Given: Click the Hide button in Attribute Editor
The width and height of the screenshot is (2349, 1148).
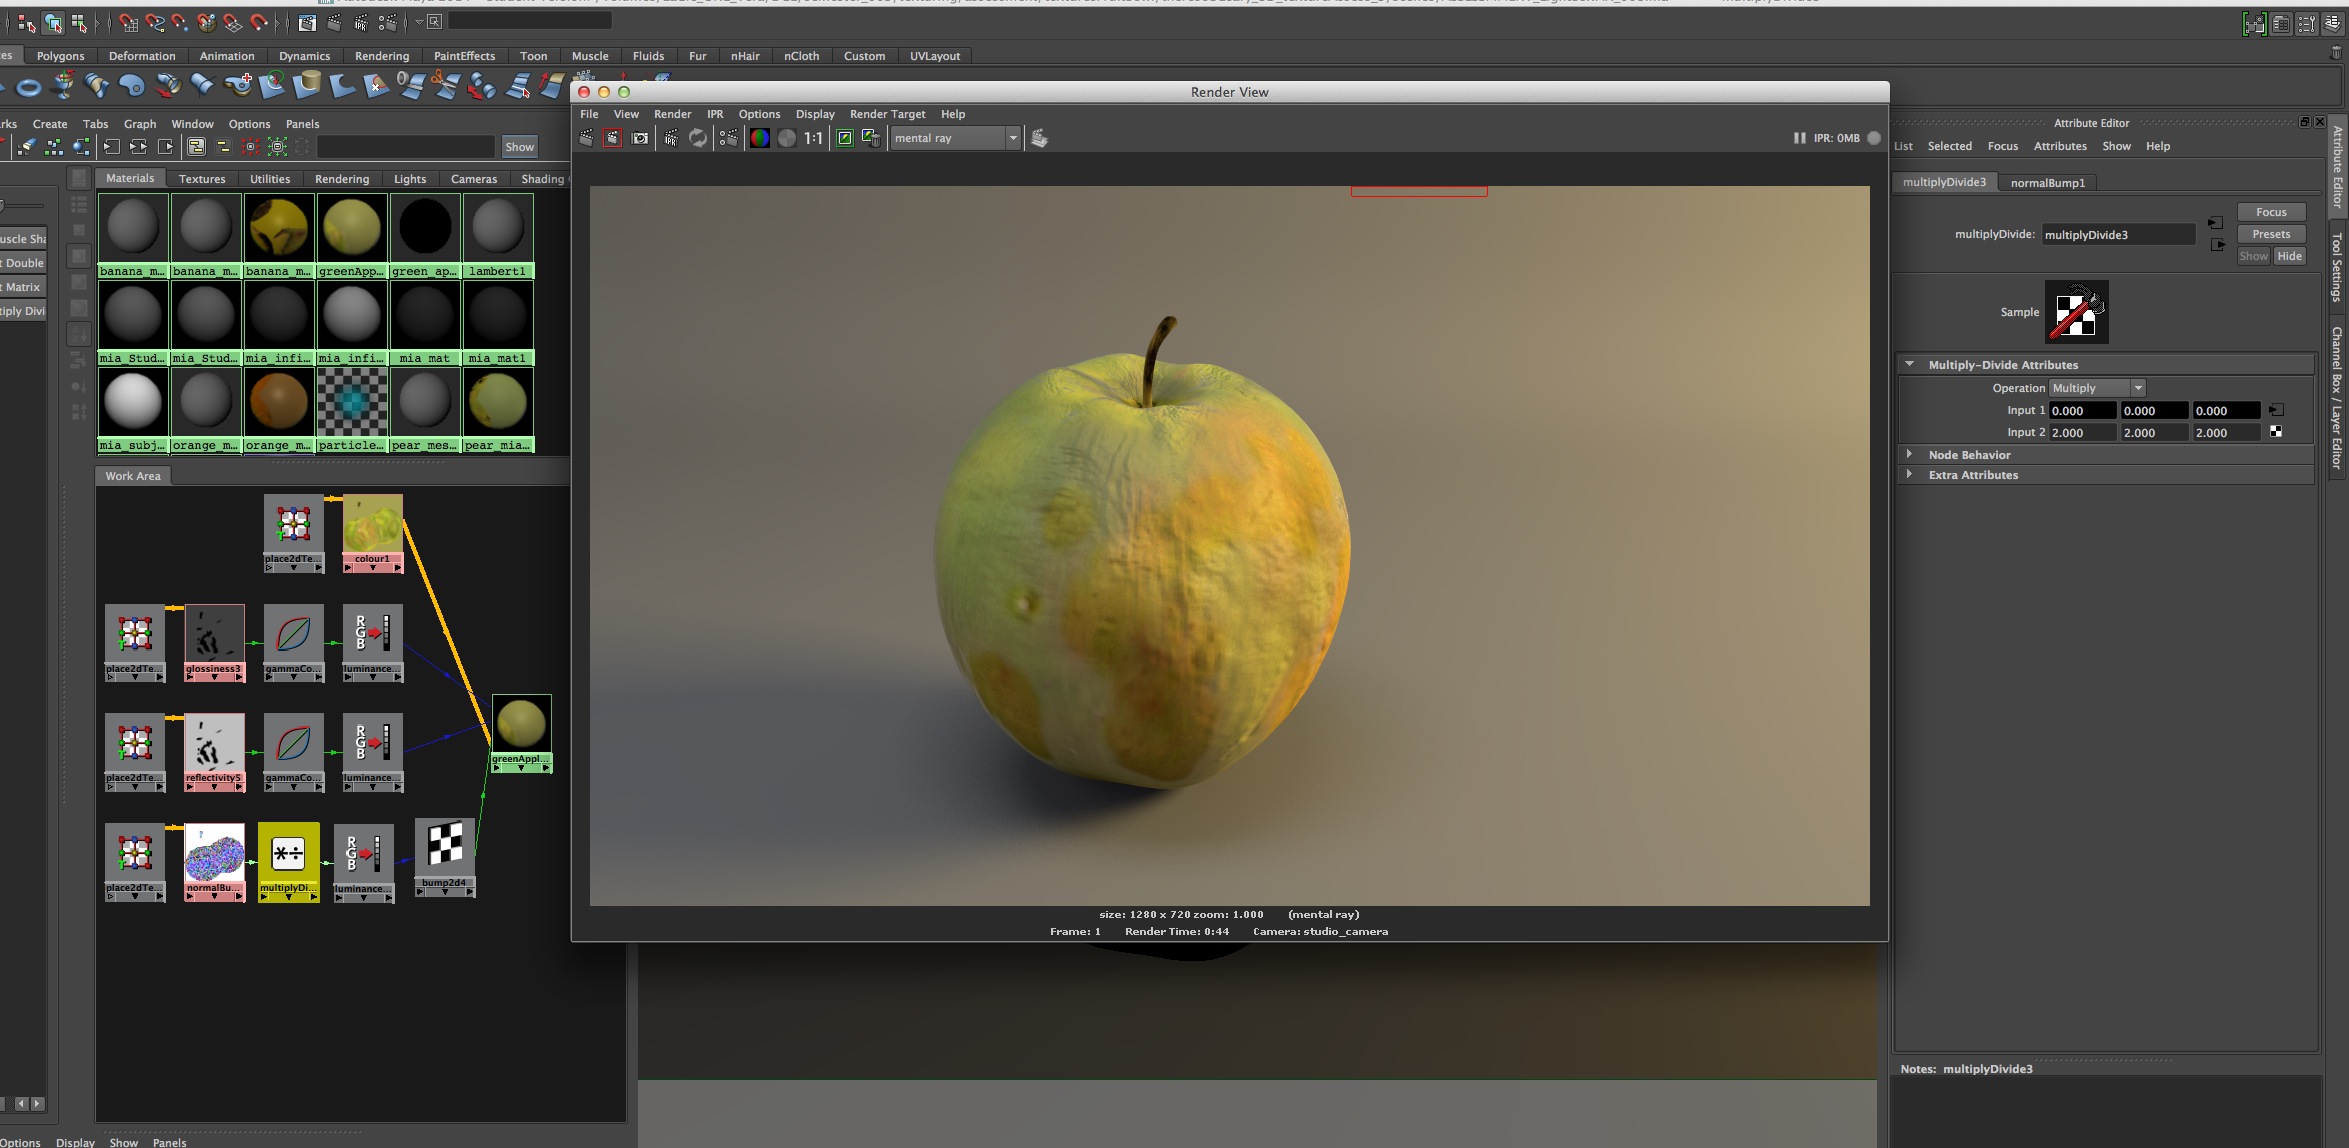Looking at the screenshot, I should (2289, 256).
